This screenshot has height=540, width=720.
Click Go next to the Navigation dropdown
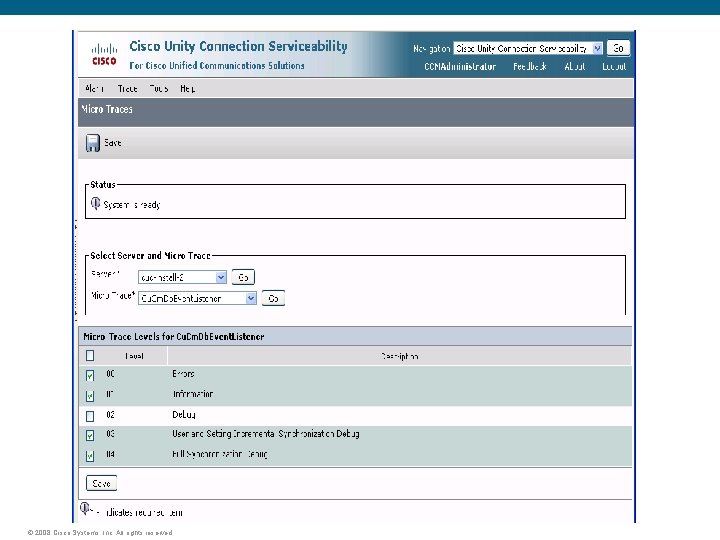point(618,48)
